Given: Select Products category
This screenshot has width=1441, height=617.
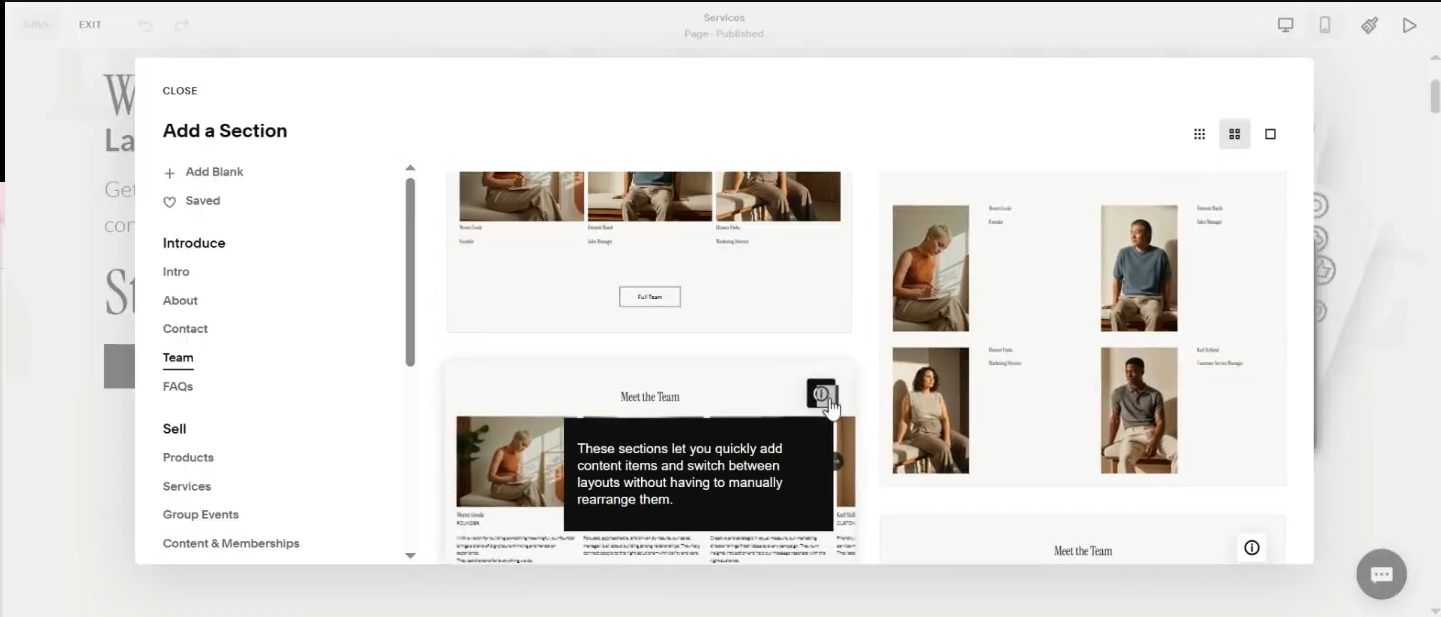Looking at the screenshot, I should point(188,458).
